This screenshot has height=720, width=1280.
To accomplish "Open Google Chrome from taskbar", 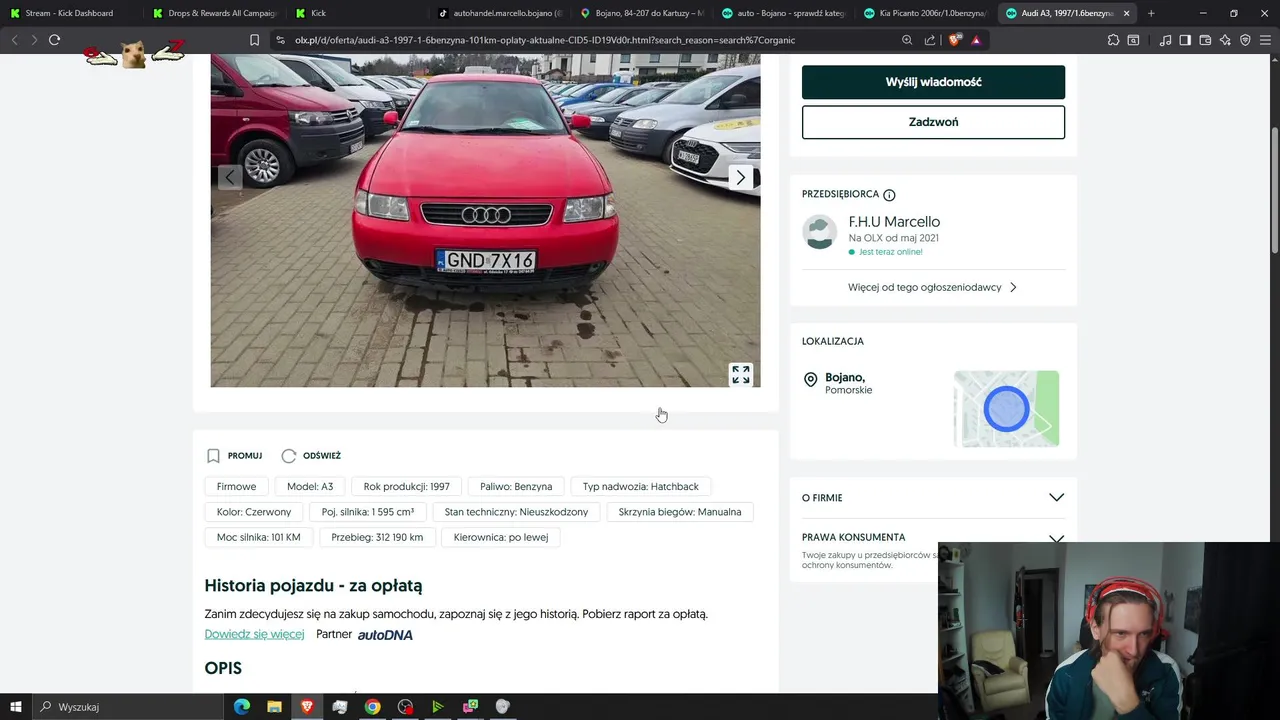I will click(x=372, y=707).
